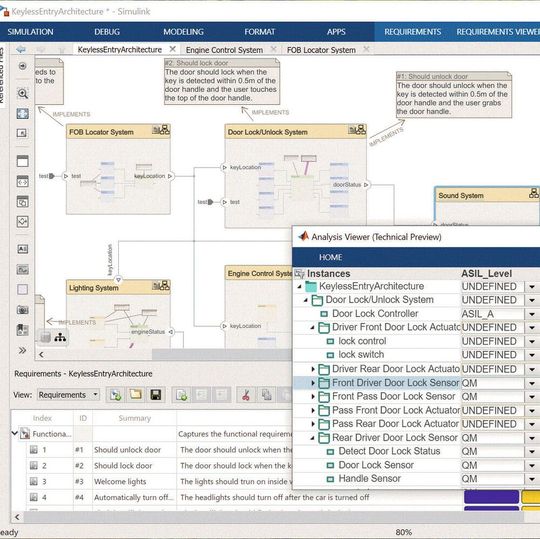Image resolution: width=540 pixels, height=539 pixels.
Task: Click the requirement icon in row #3 Welcome lights
Action: pyautogui.click(x=33, y=481)
